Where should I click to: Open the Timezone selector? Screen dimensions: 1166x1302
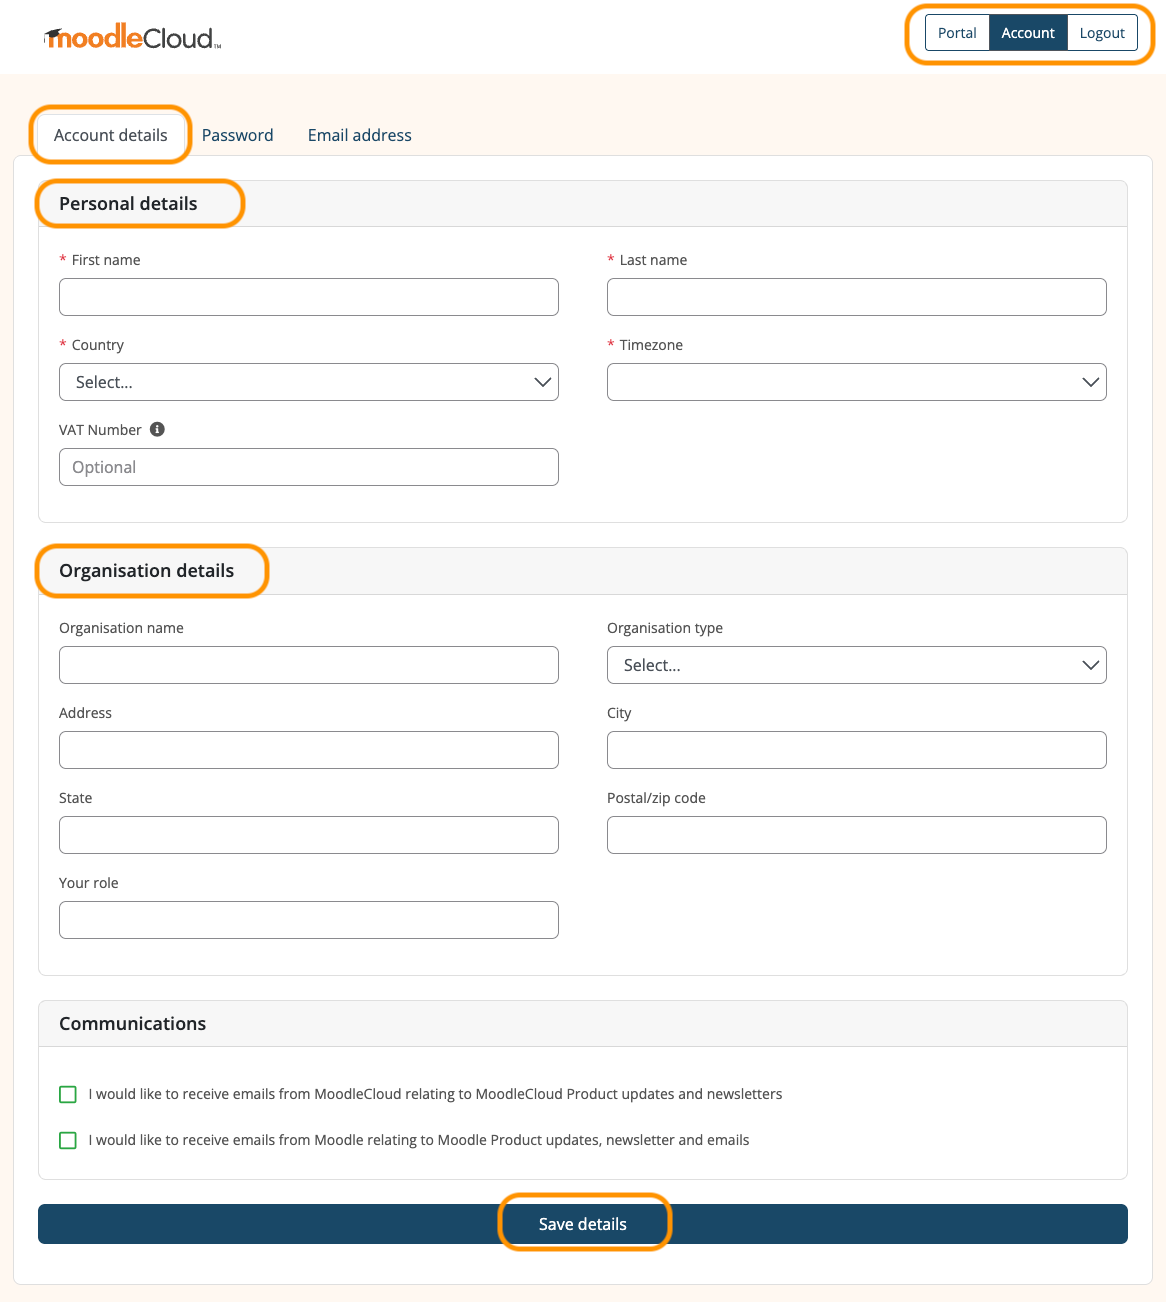click(856, 382)
